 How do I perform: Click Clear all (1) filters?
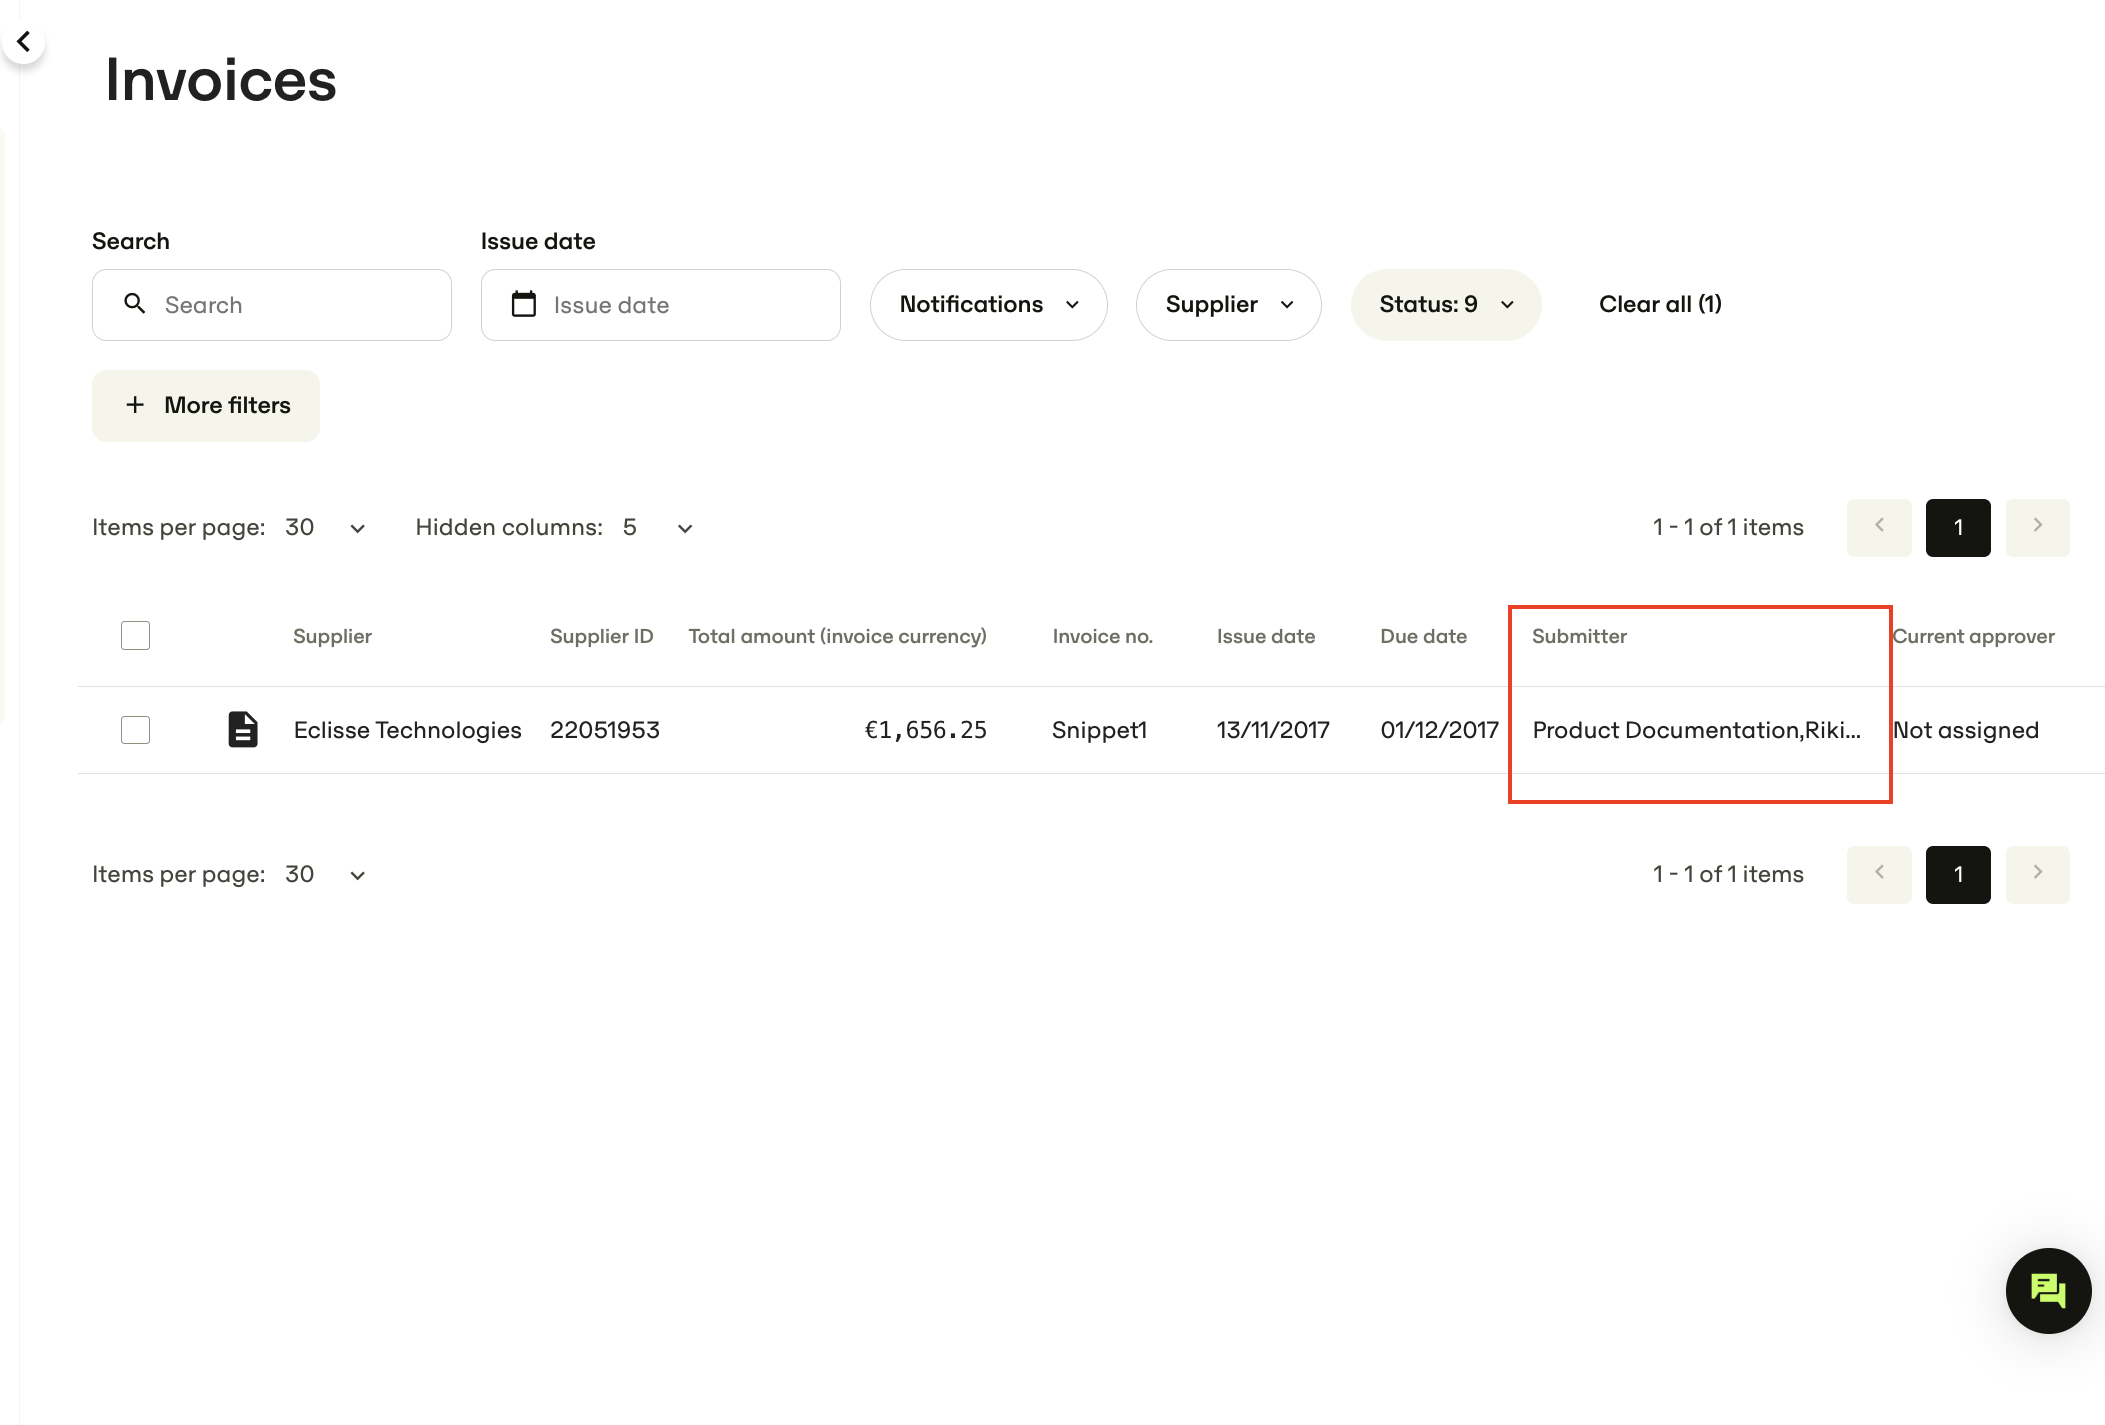[1660, 304]
